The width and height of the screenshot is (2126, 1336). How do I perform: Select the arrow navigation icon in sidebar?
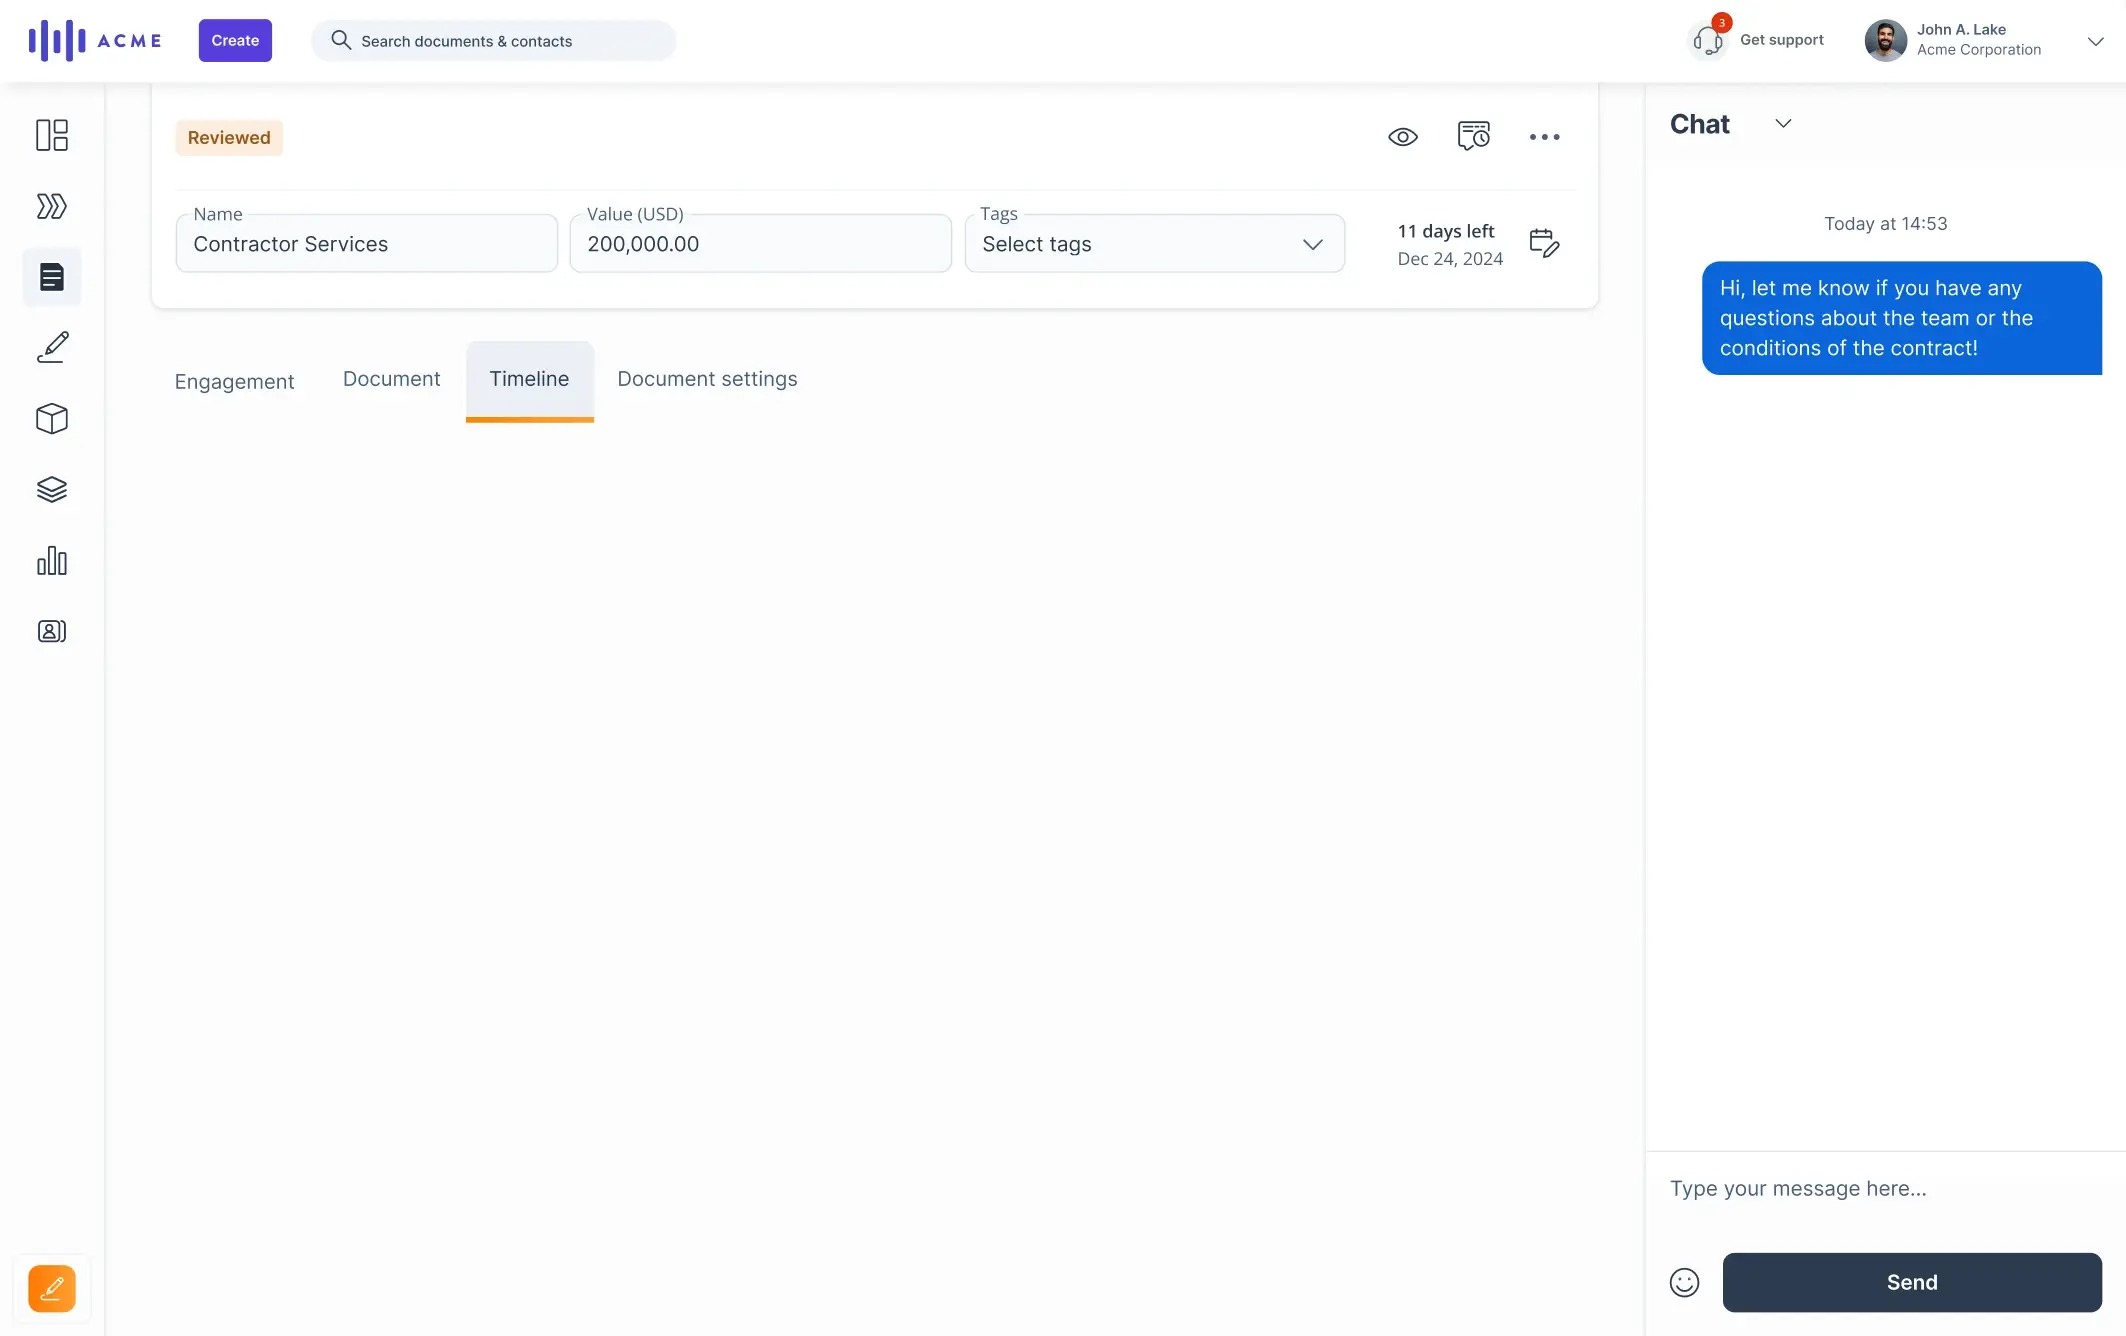[x=51, y=206]
